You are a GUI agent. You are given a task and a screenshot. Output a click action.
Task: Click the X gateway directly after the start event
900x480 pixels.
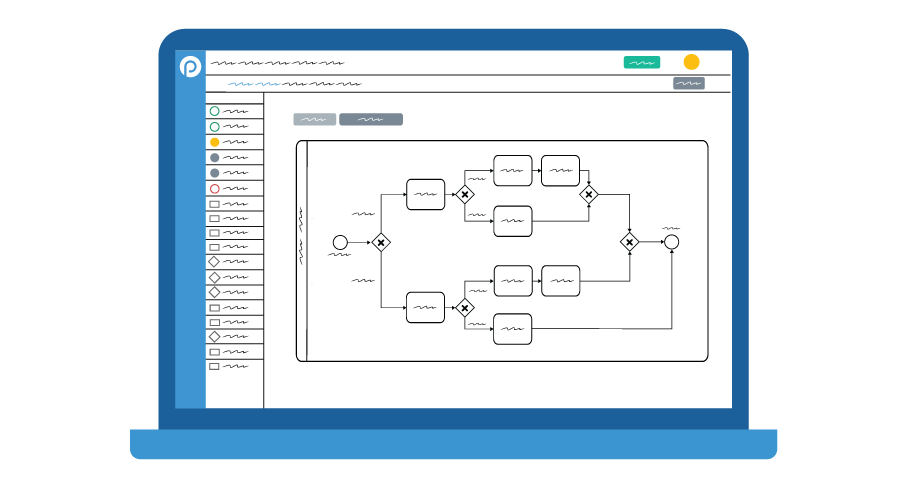[x=381, y=242]
